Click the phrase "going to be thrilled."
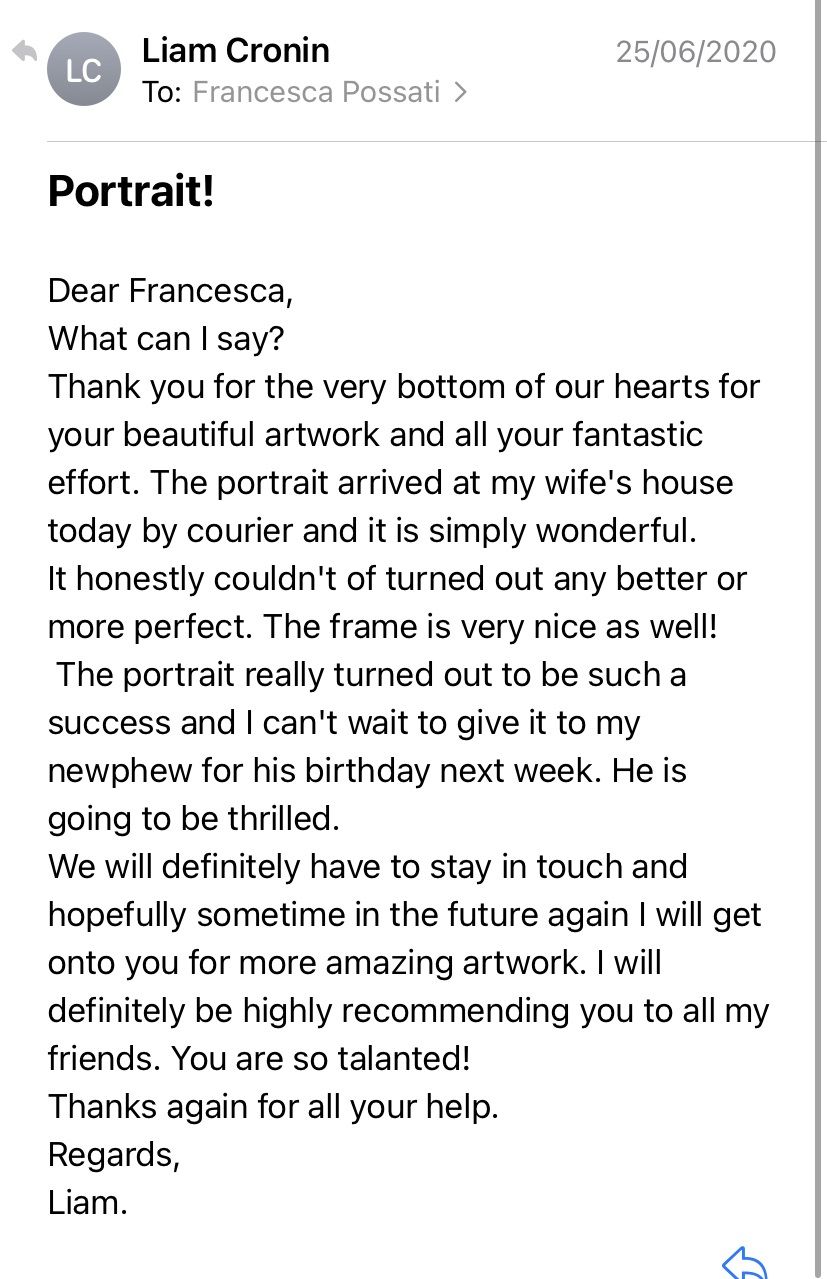The height and width of the screenshot is (1279, 827). click(194, 819)
